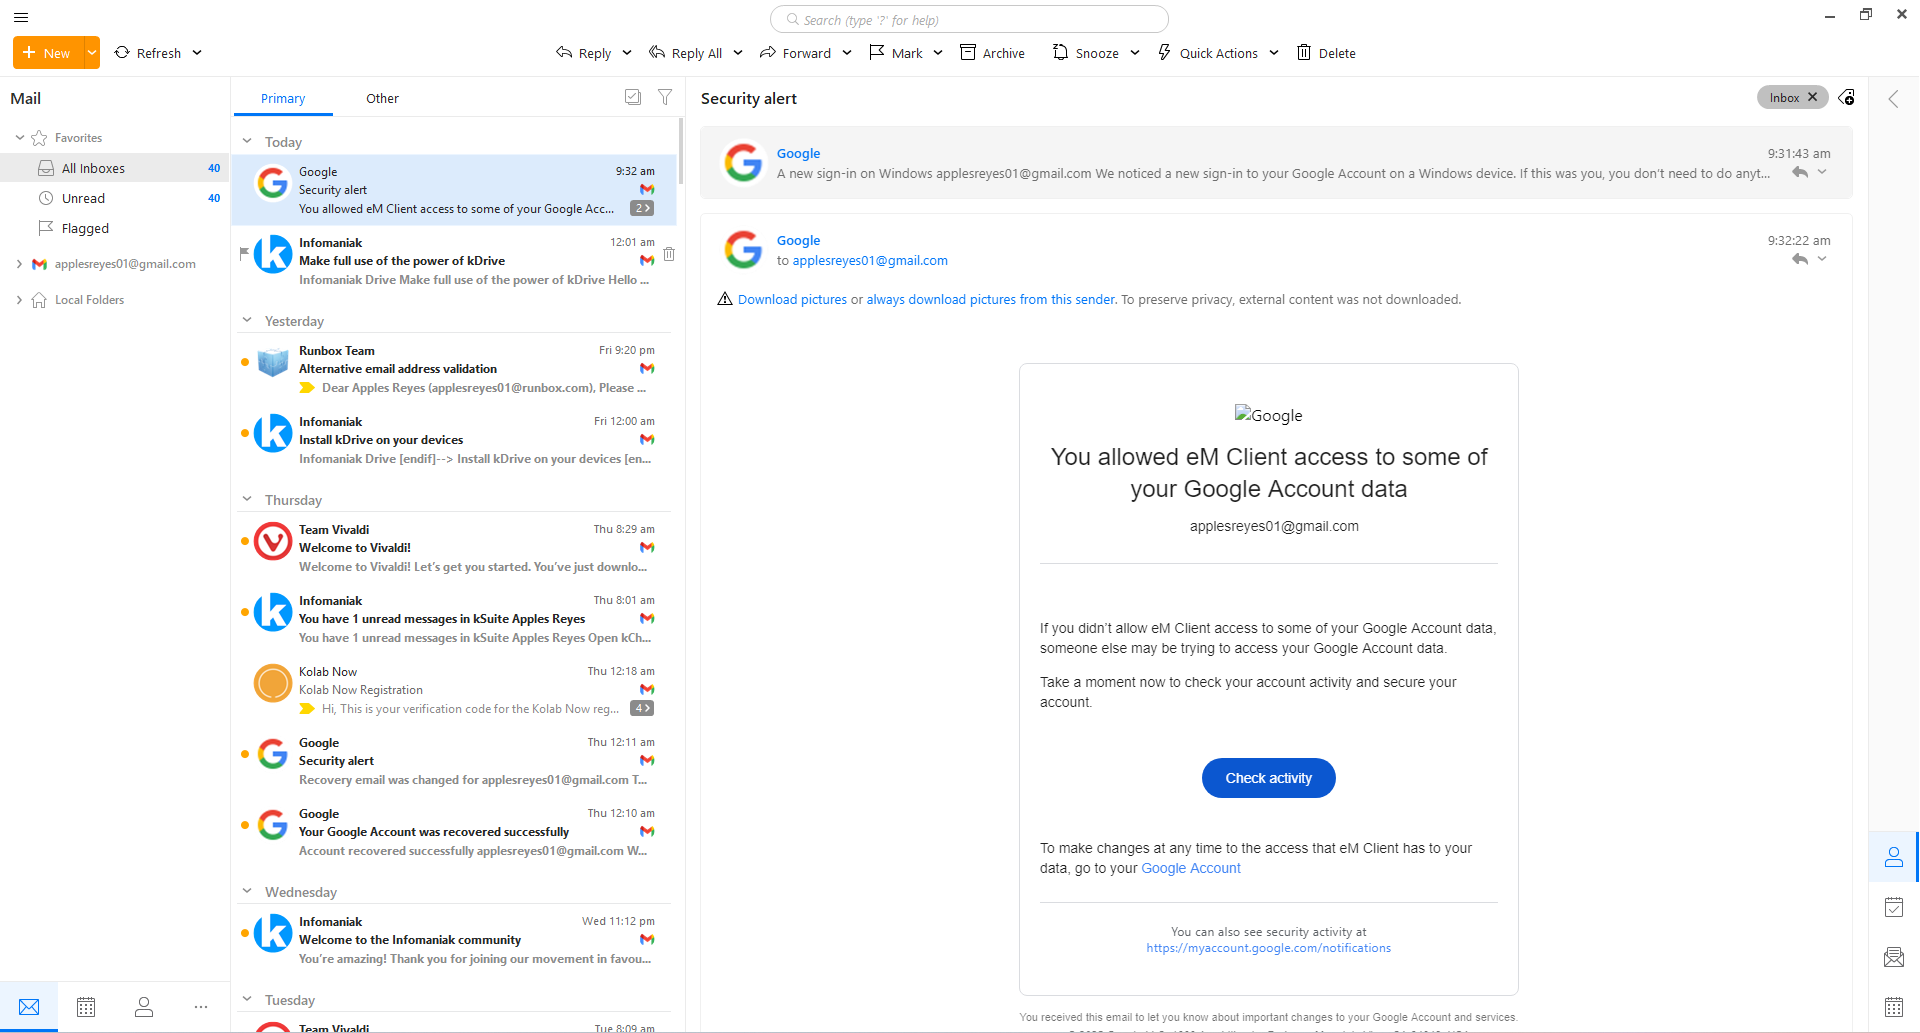Viewport: 1920px width, 1033px height.
Task: Click the Download pictures link
Action: click(792, 299)
